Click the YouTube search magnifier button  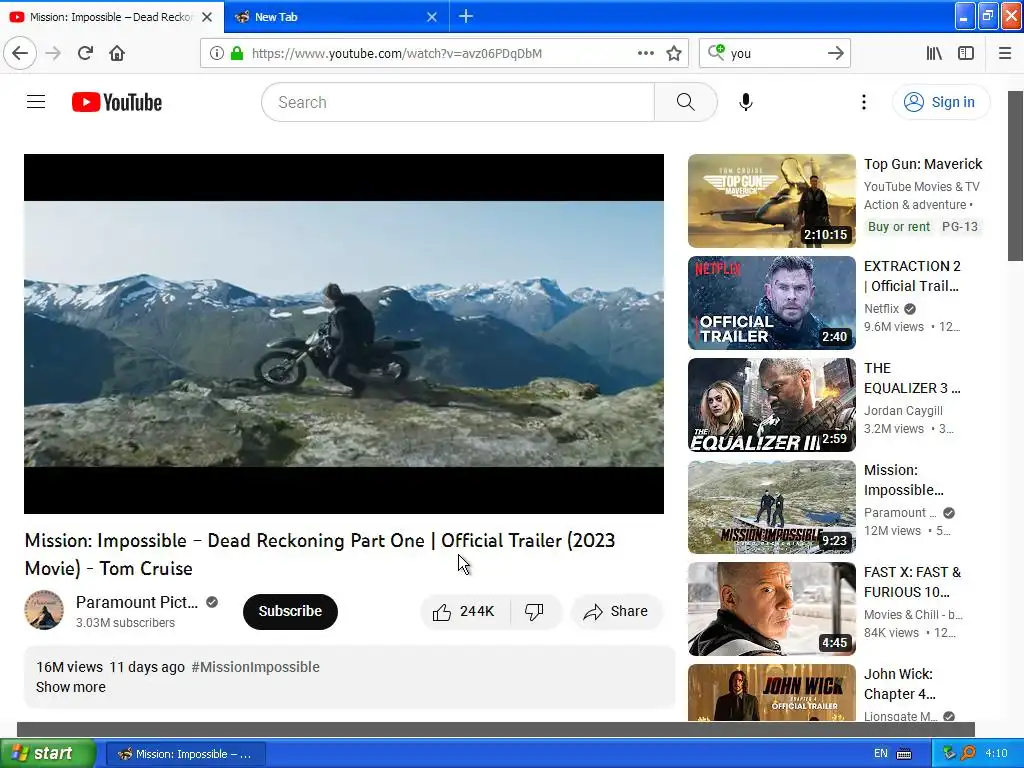686,102
